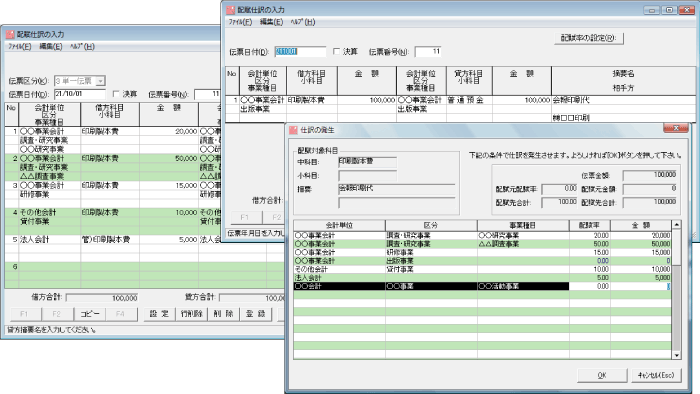Image resolution: width=700 pixels, height=394 pixels.
Task: Open the 伝票区分 dropdown showing 3 単一伝票
Action: click(x=101, y=81)
